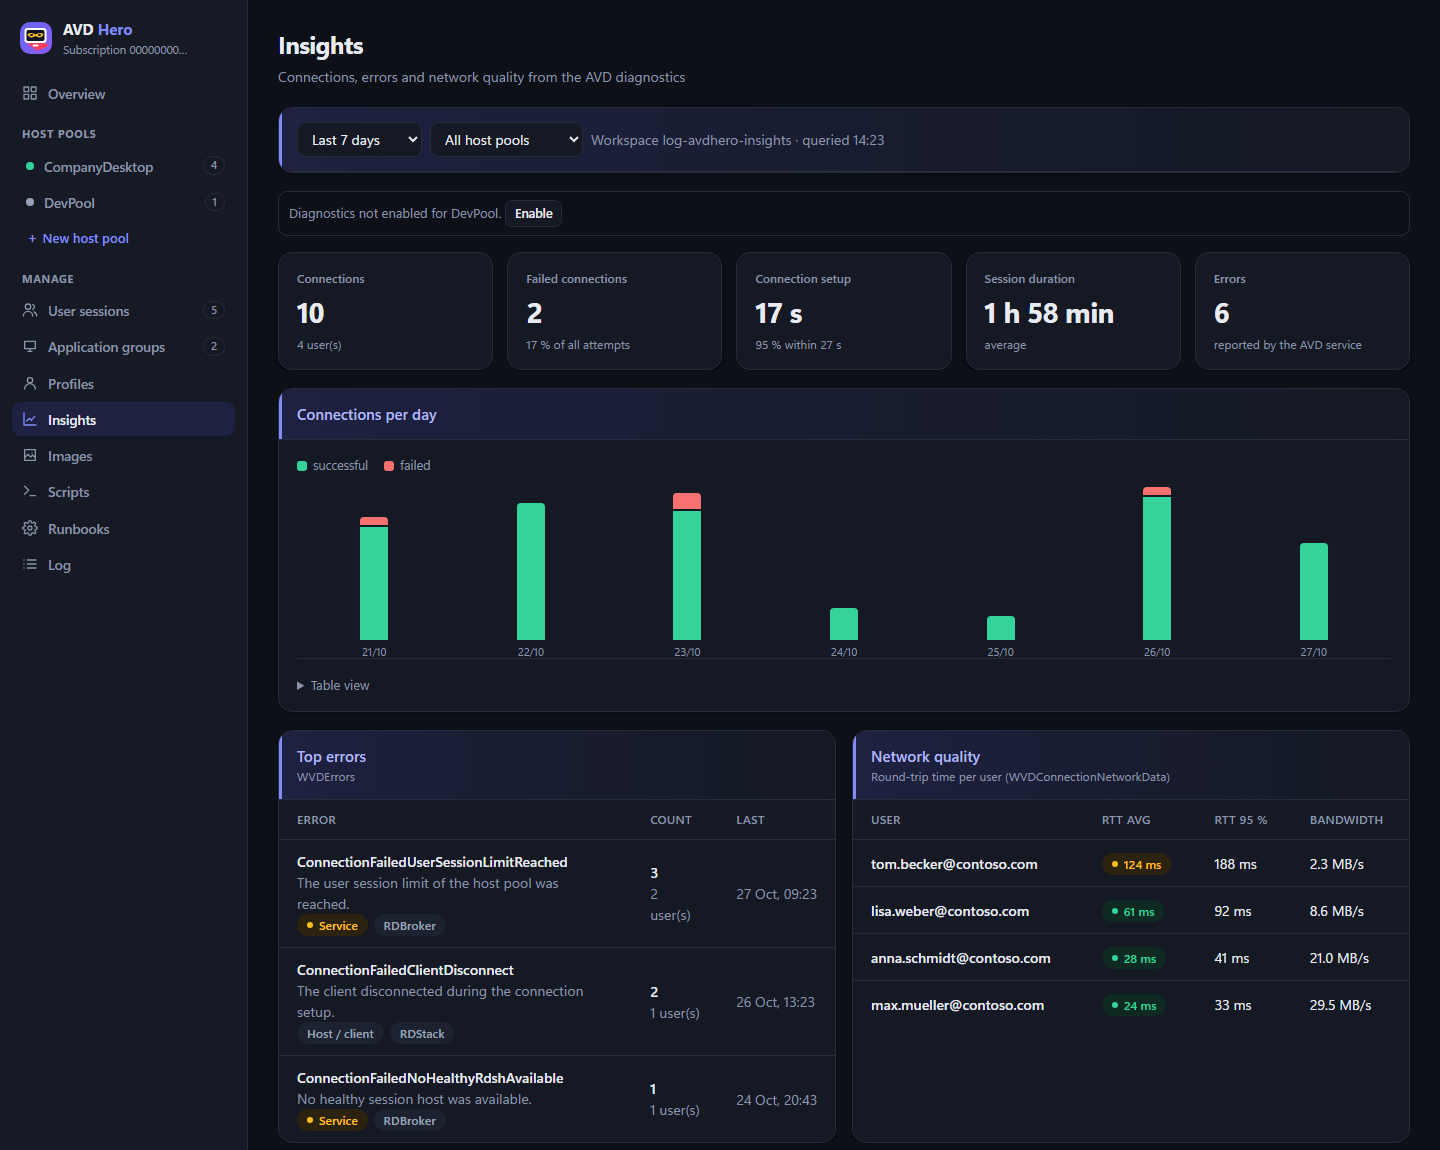Click the RDStack source tag
The width and height of the screenshot is (1440, 1150).
(x=422, y=1034)
